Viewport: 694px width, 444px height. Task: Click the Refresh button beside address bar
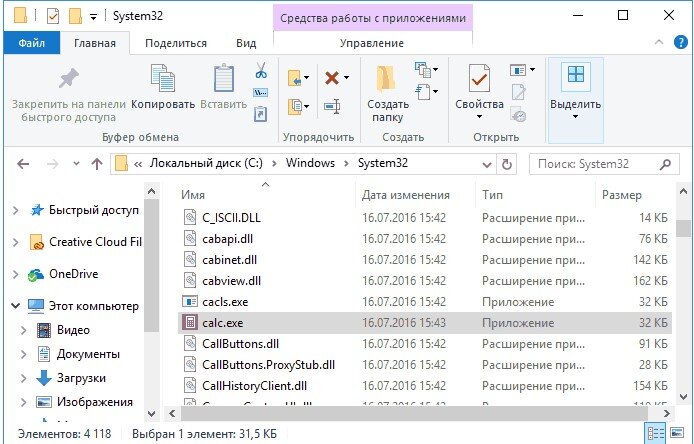point(507,164)
